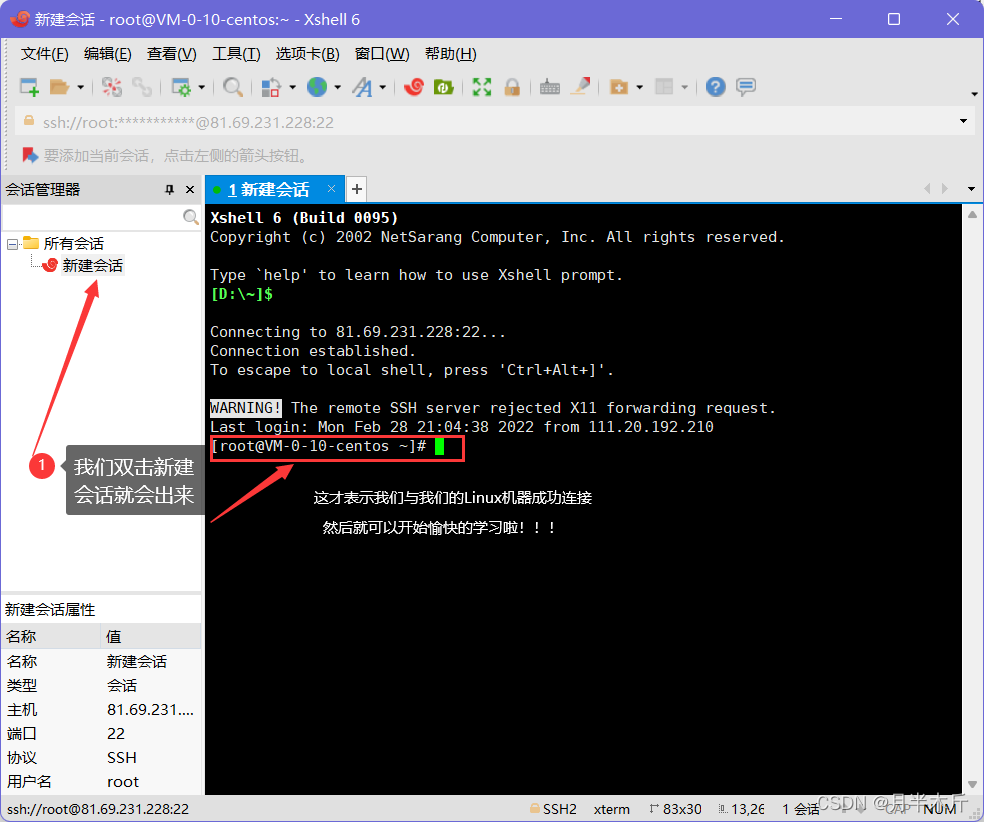This screenshot has height=822, width=984.
Task: Open the 查看(V) menu
Action: tap(171, 54)
